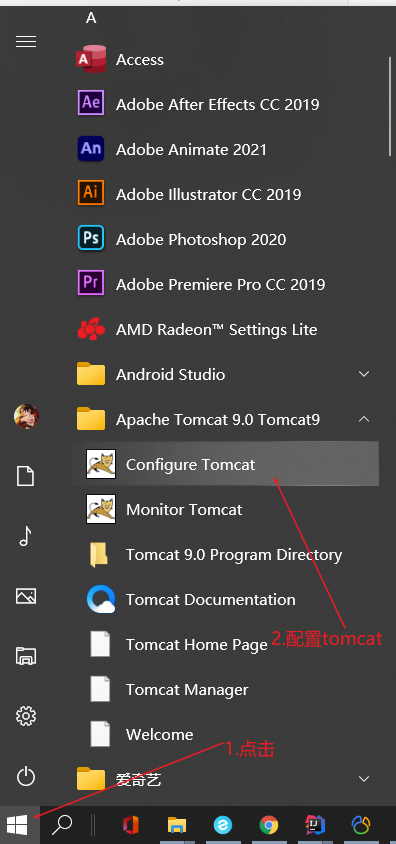Screen dimensions: 396x844
Task: Open the Adobe Photoshop 2020 icon
Action: (91, 239)
